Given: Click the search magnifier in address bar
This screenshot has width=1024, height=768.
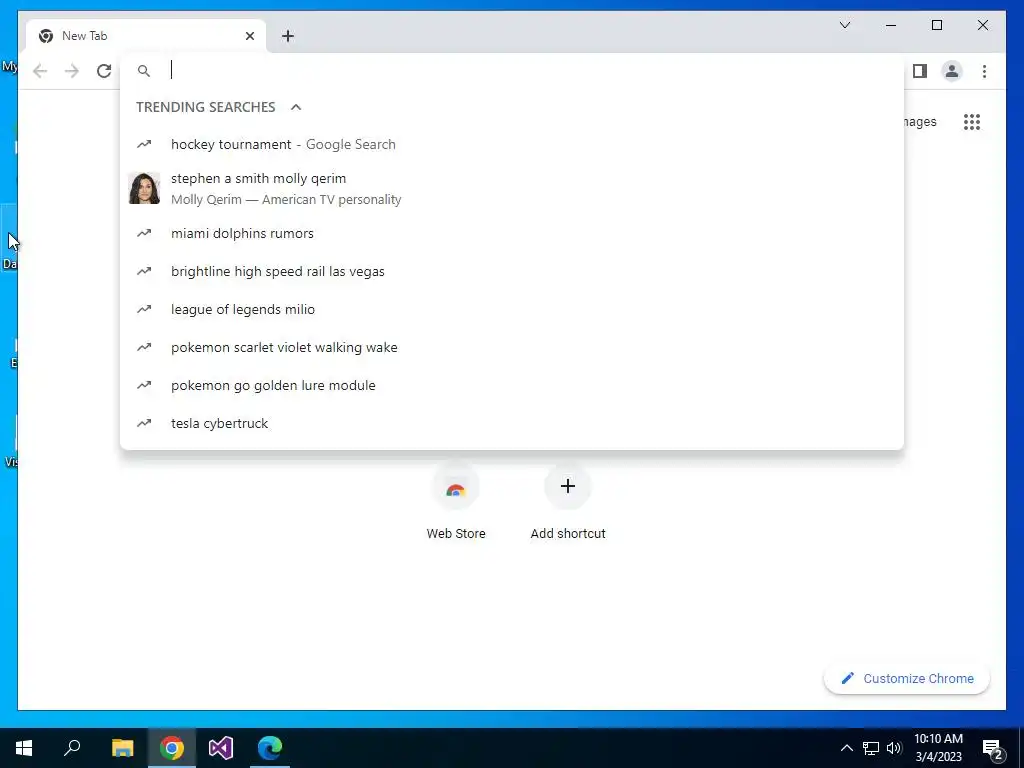Looking at the screenshot, I should click(x=144, y=71).
